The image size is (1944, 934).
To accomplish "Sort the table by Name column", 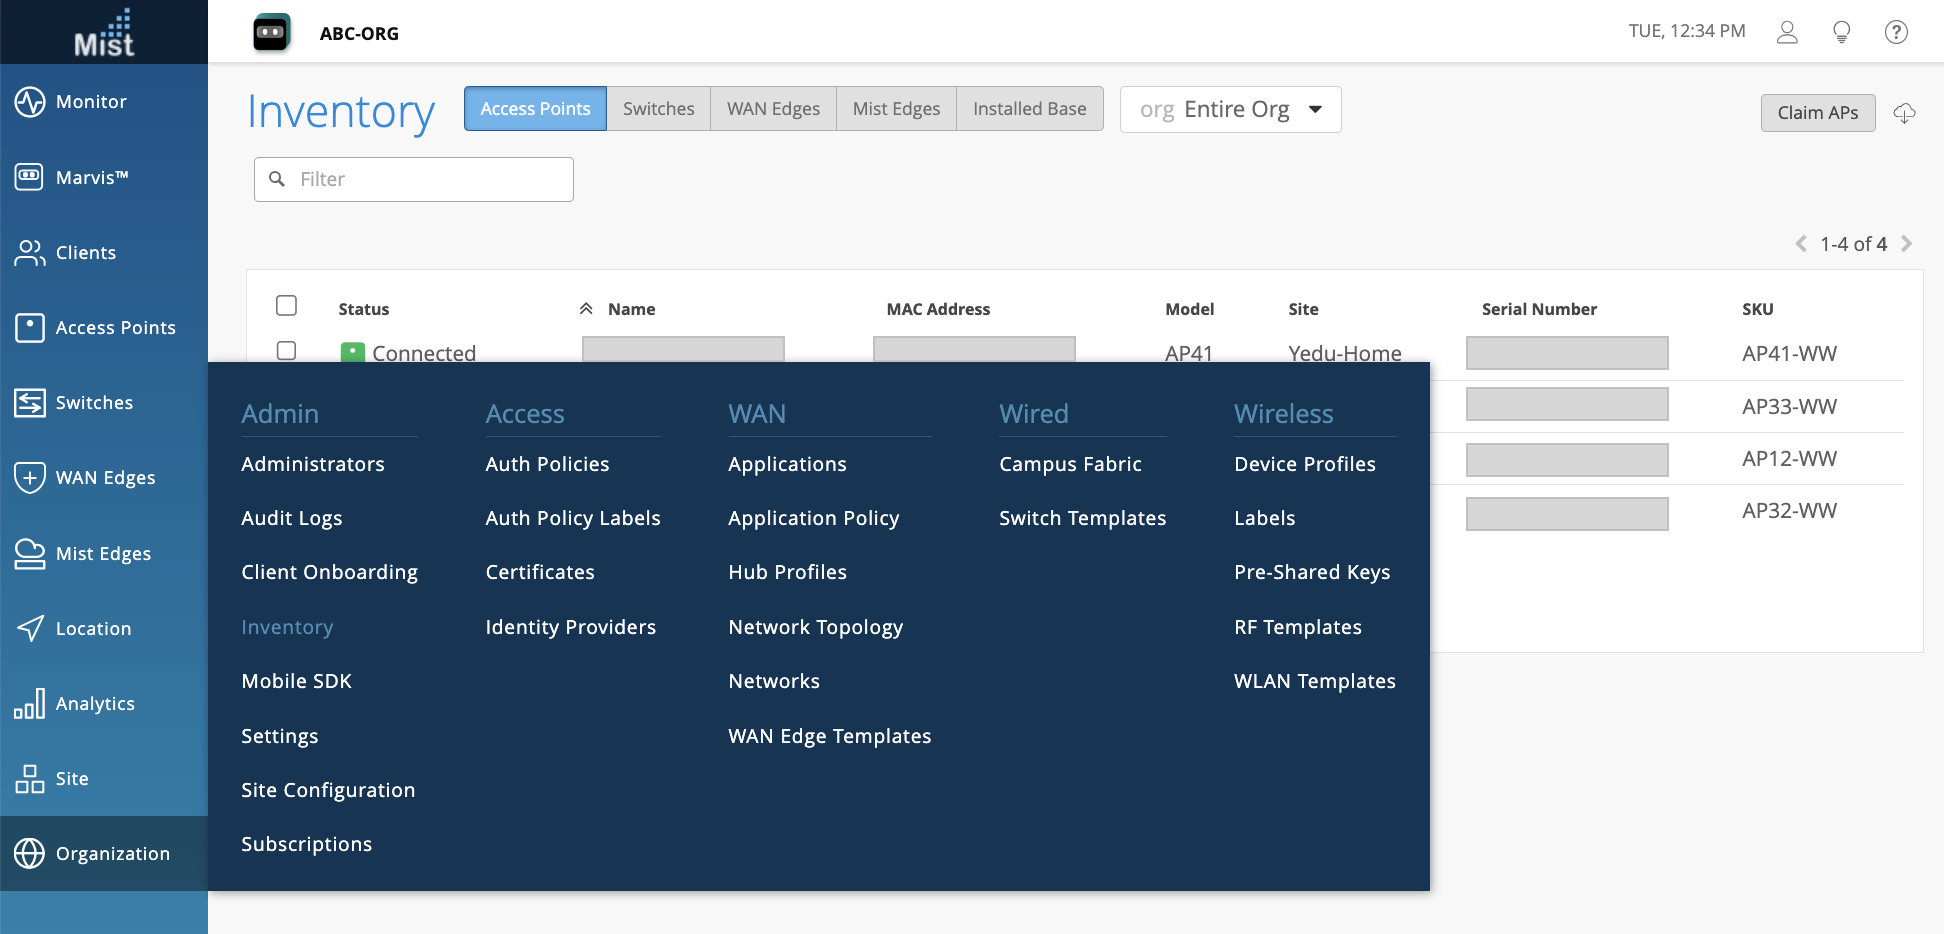I will [x=631, y=309].
